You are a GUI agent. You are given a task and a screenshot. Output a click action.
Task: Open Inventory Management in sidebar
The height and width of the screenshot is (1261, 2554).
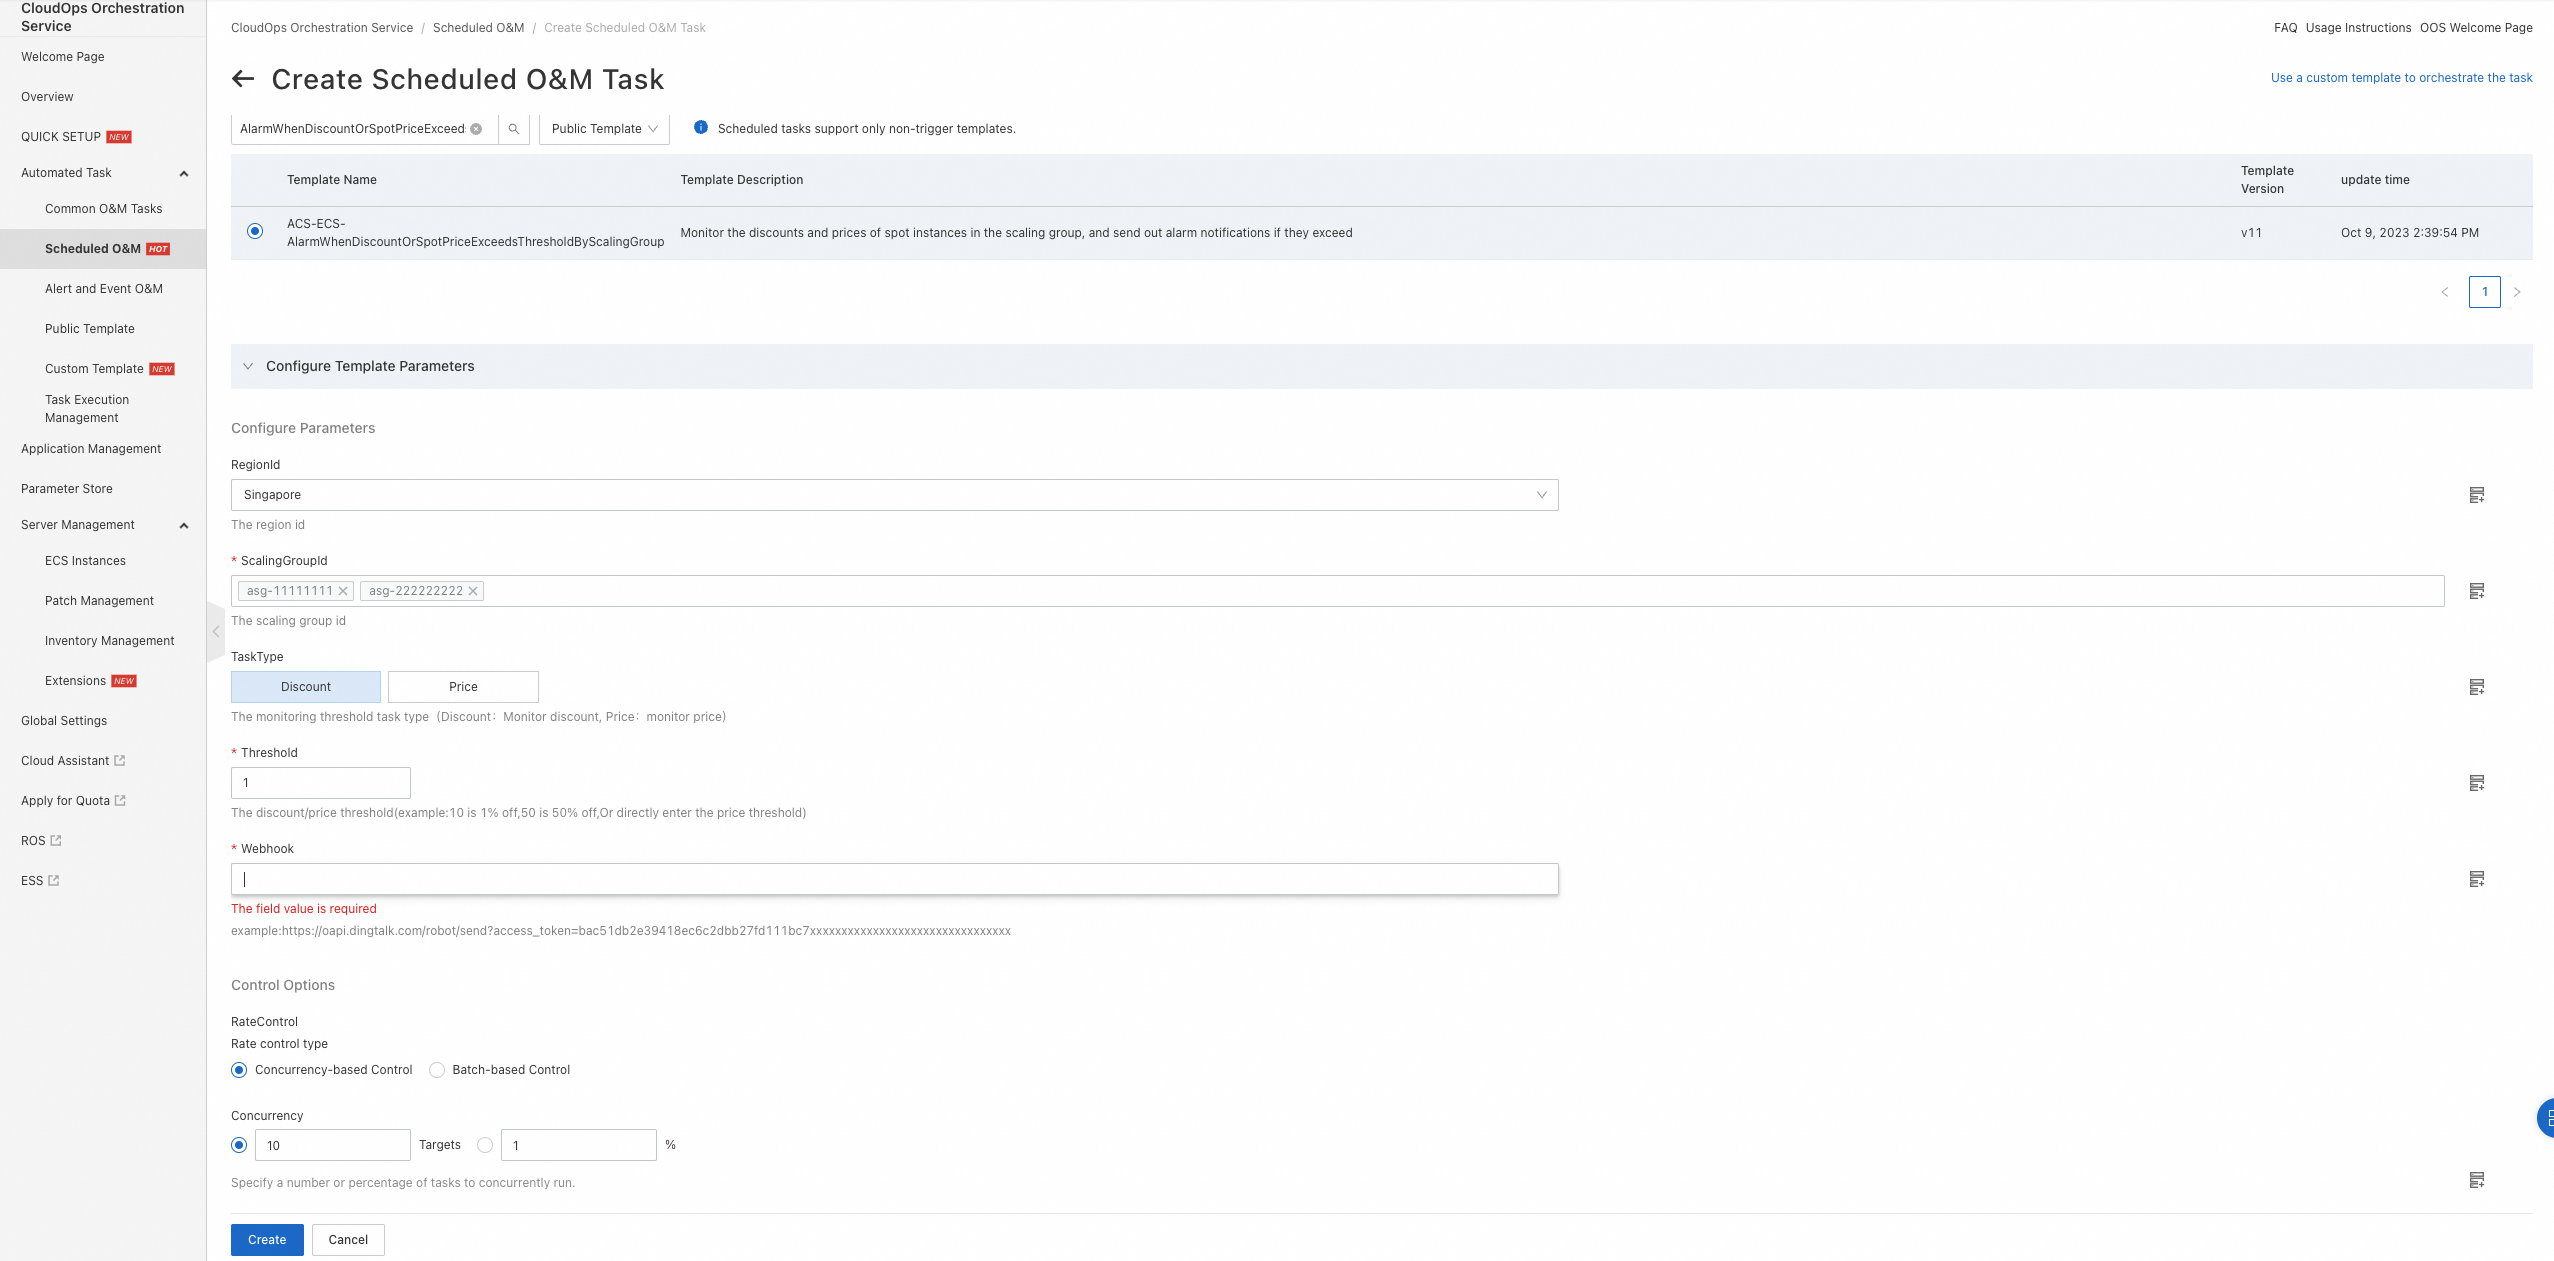(110, 641)
